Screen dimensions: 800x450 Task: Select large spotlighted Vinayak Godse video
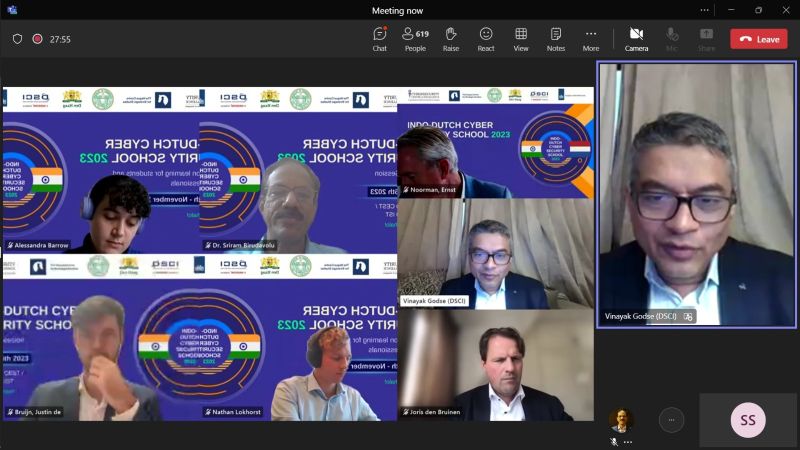(x=696, y=194)
